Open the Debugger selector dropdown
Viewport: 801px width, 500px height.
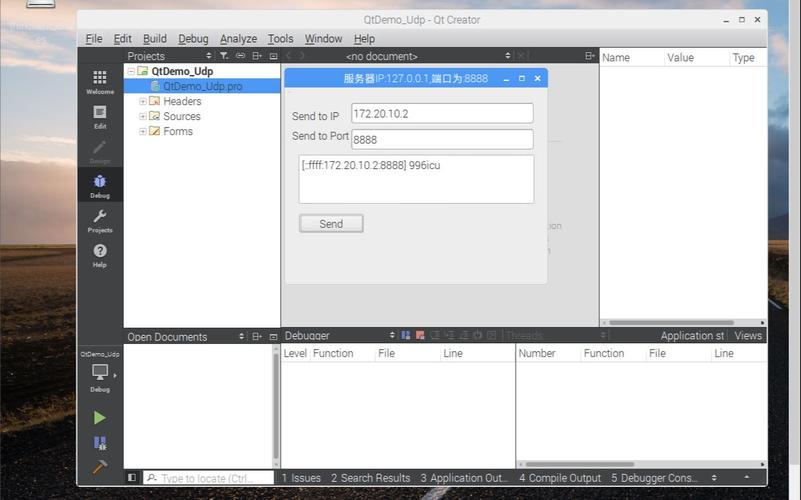(x=392, y=335)
